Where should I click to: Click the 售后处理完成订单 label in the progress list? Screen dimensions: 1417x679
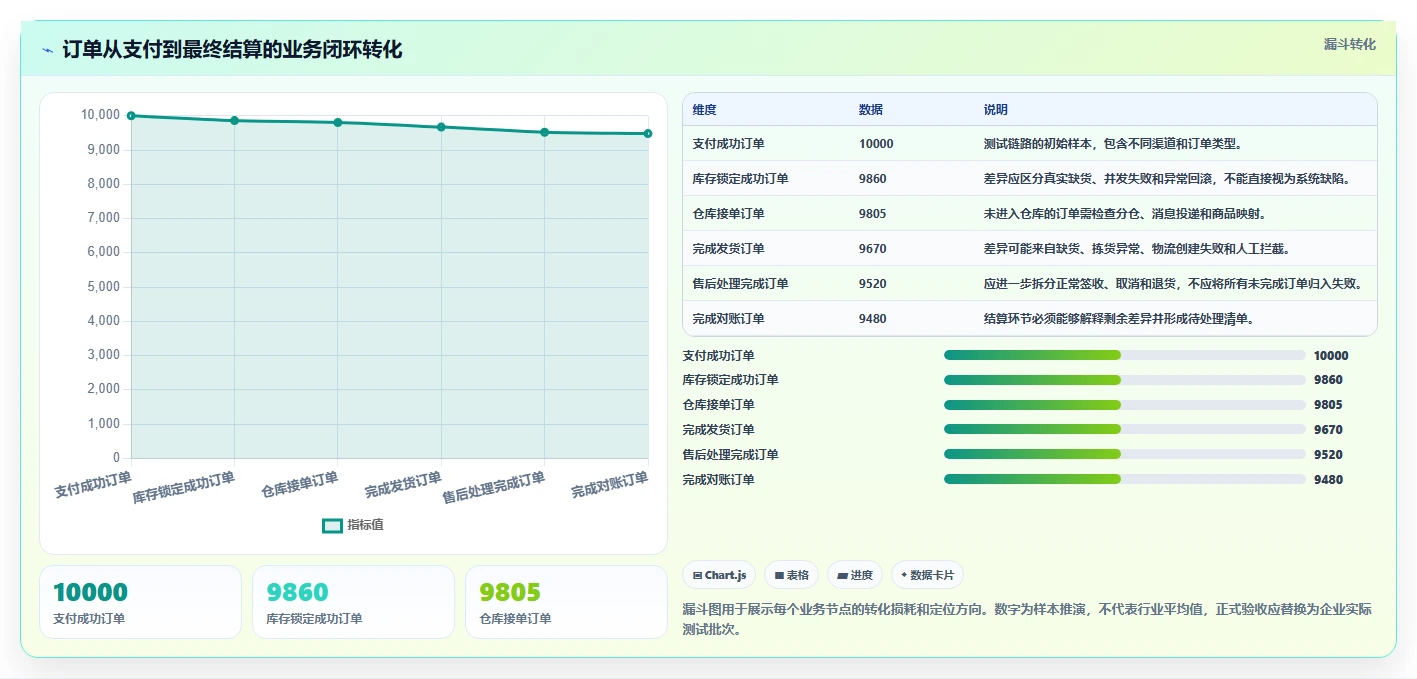(x=730, y=455)
